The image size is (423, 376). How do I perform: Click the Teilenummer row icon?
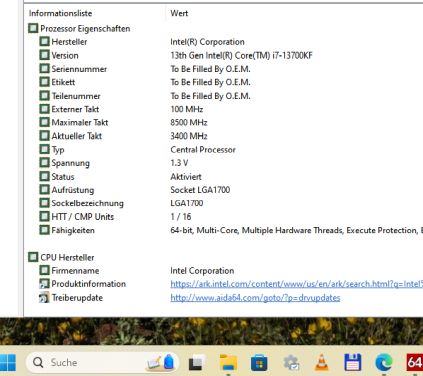pos(44,96)
